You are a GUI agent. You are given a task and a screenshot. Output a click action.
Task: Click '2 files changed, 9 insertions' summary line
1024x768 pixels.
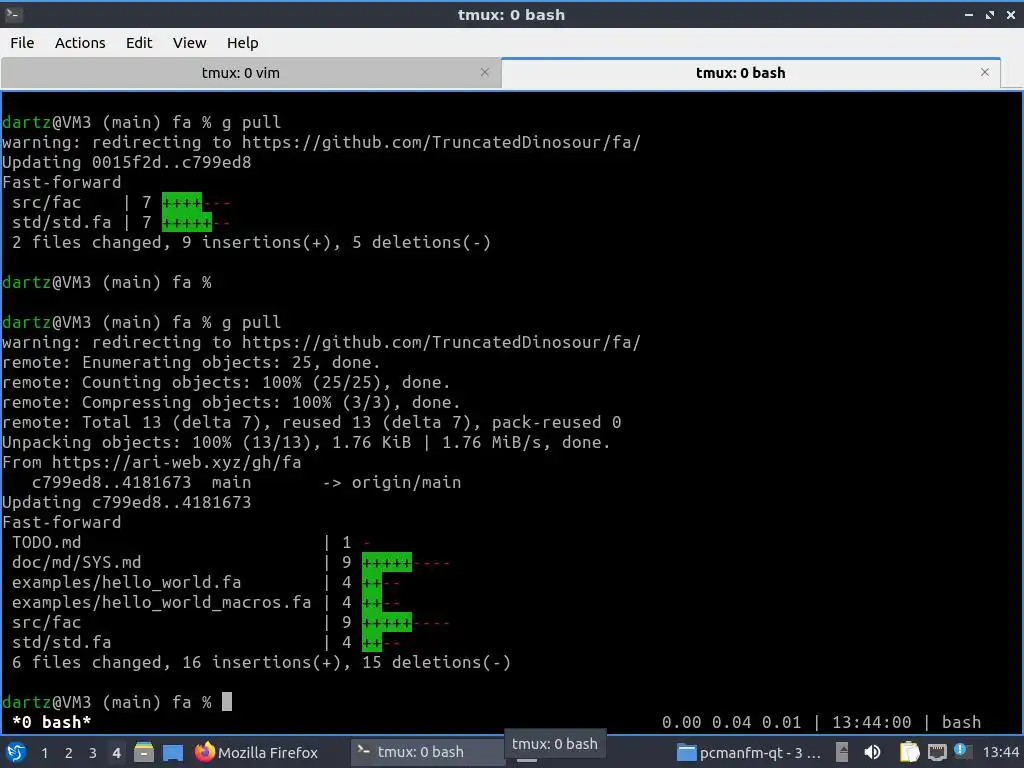pos(251,242)
